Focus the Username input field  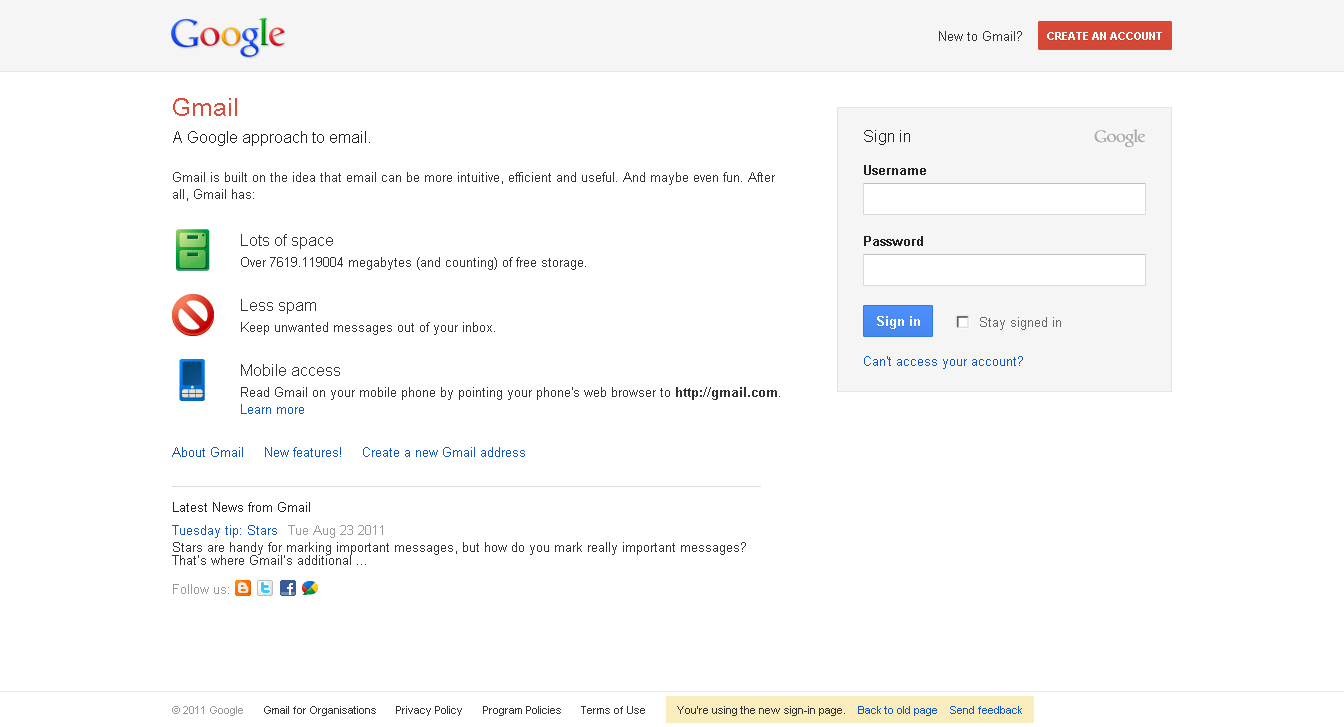coord(1004,199)
